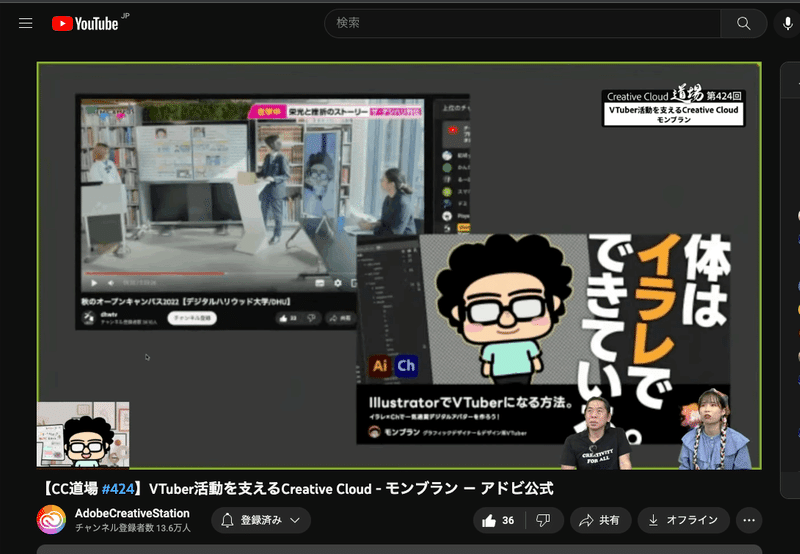The height and width of the screenshot is (554, 800).
Task: Click the オフライン download button
Action: coord(683,520)
